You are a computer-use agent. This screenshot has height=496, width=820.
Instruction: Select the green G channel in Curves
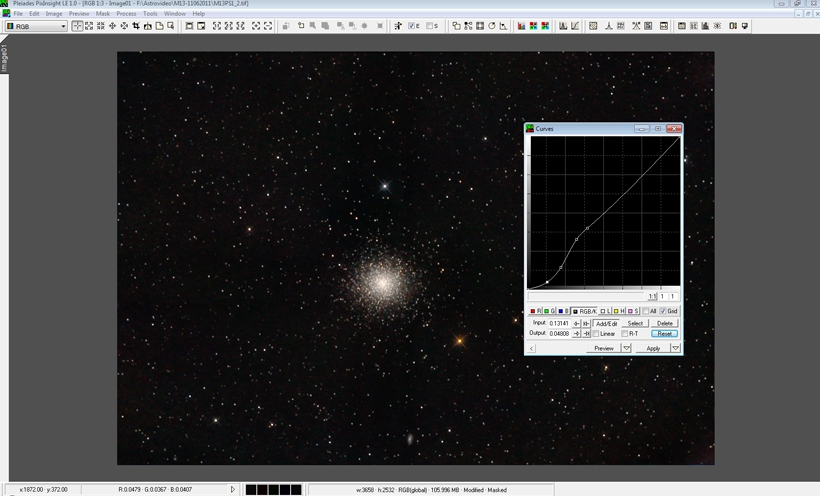point(549,311)
